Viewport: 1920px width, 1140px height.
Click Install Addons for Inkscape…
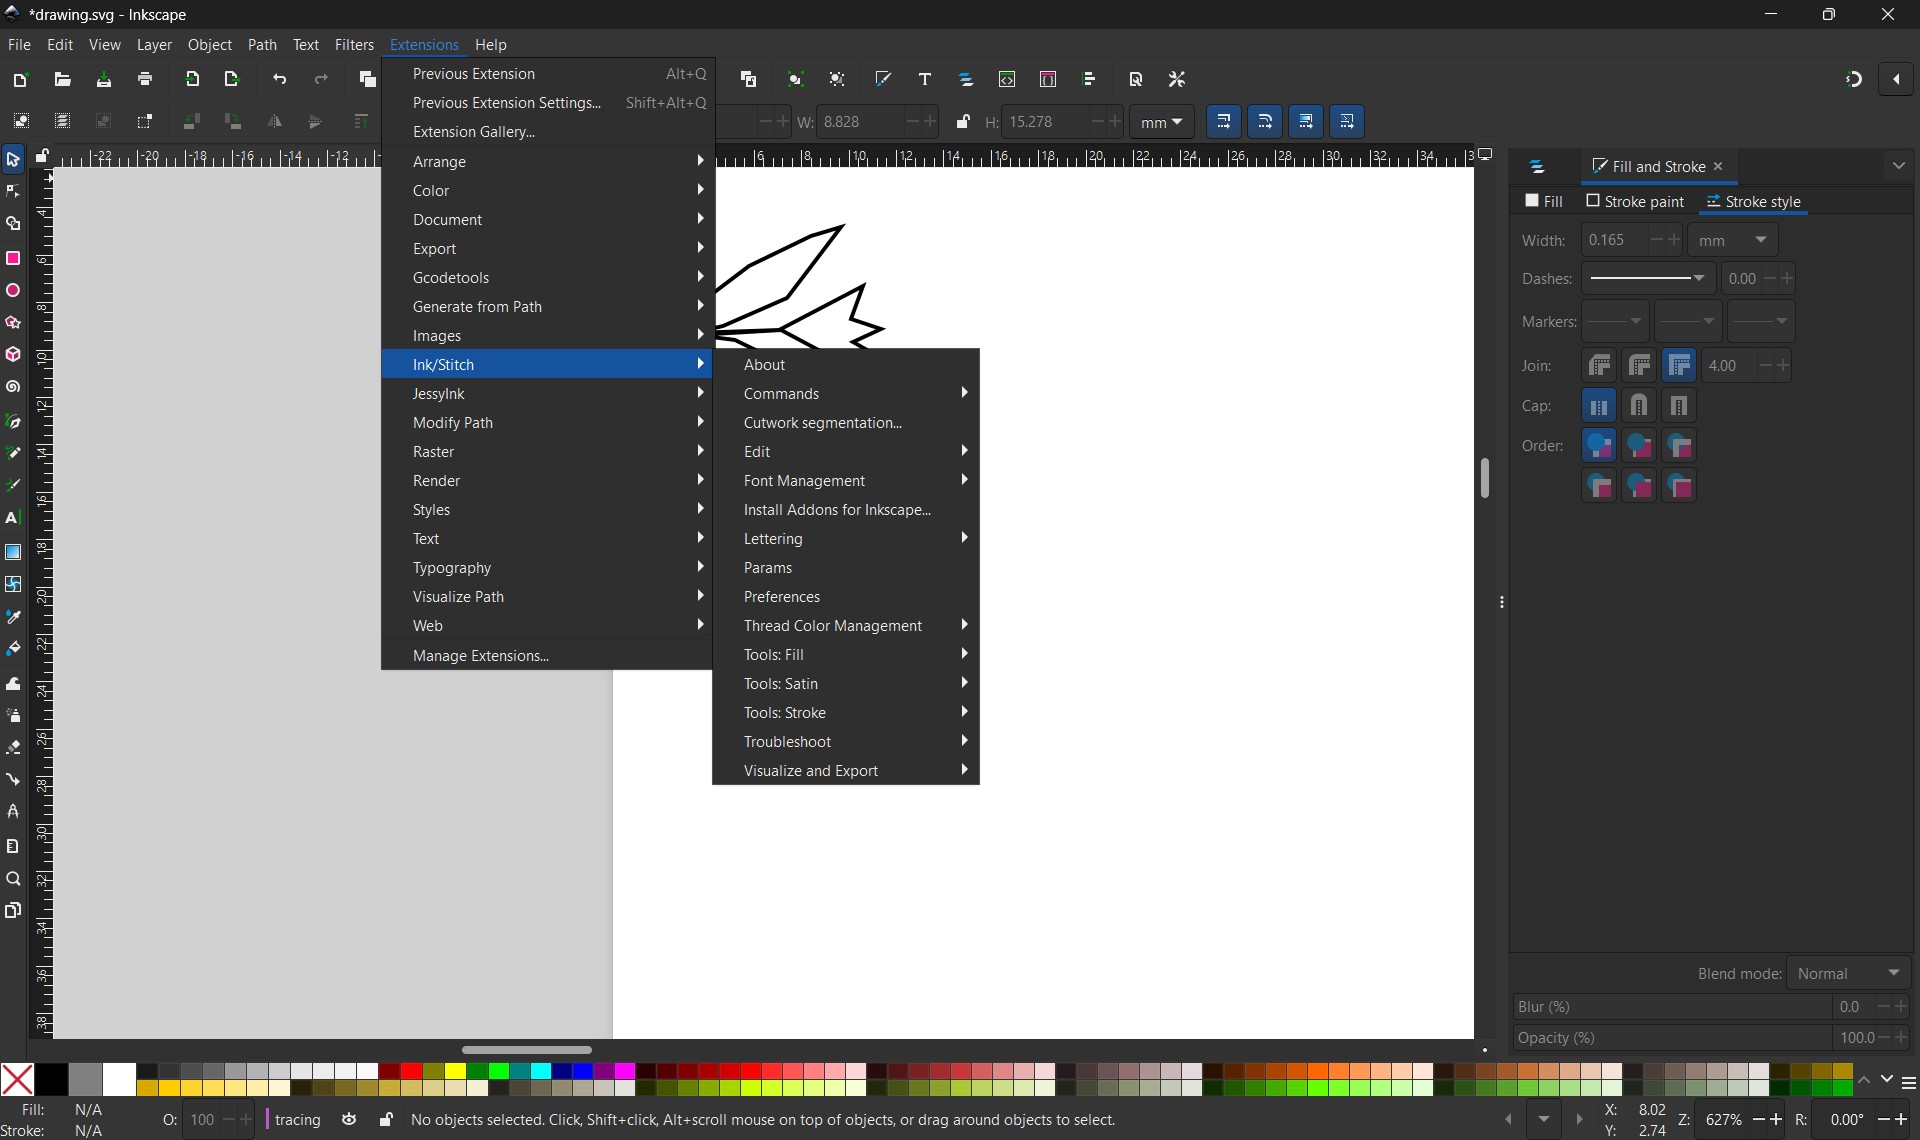coord(846,510)
